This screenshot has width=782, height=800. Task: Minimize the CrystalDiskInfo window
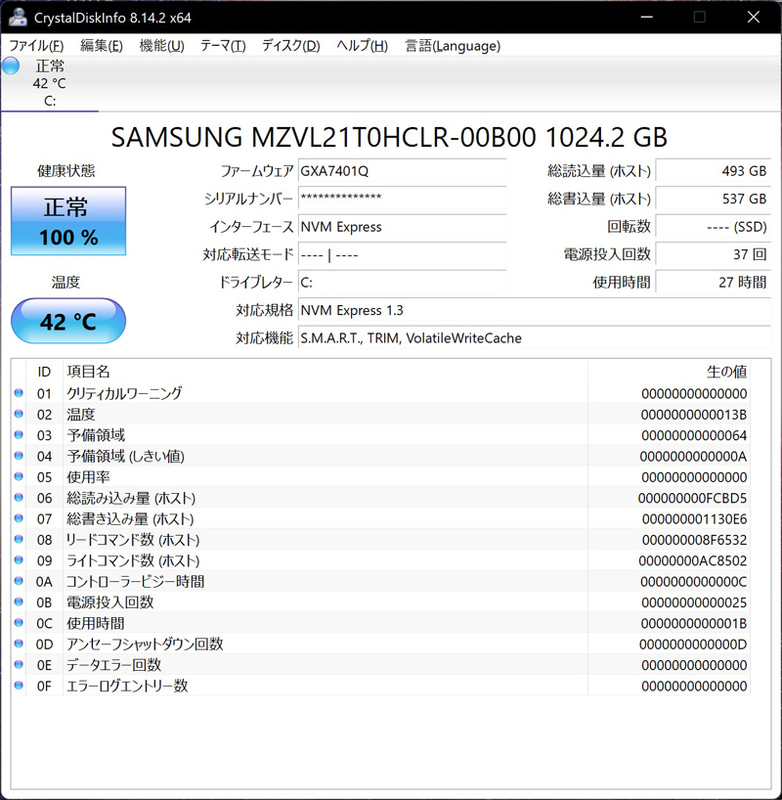tap(647, 17)
